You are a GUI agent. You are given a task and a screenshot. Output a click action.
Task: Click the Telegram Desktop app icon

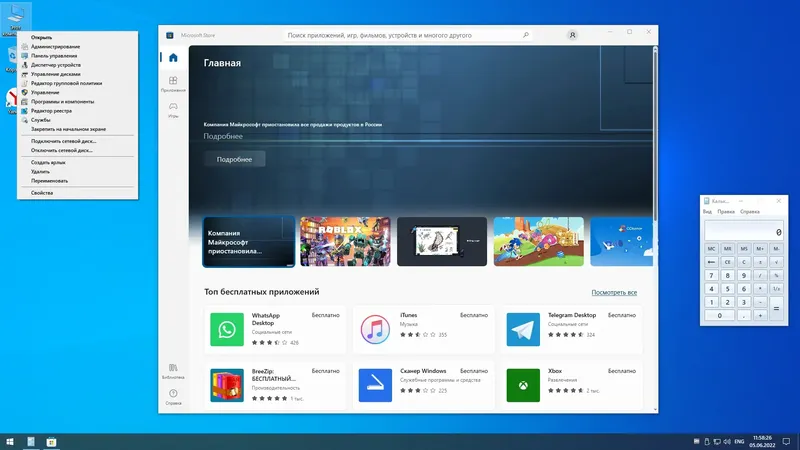(x=523, y=330)
